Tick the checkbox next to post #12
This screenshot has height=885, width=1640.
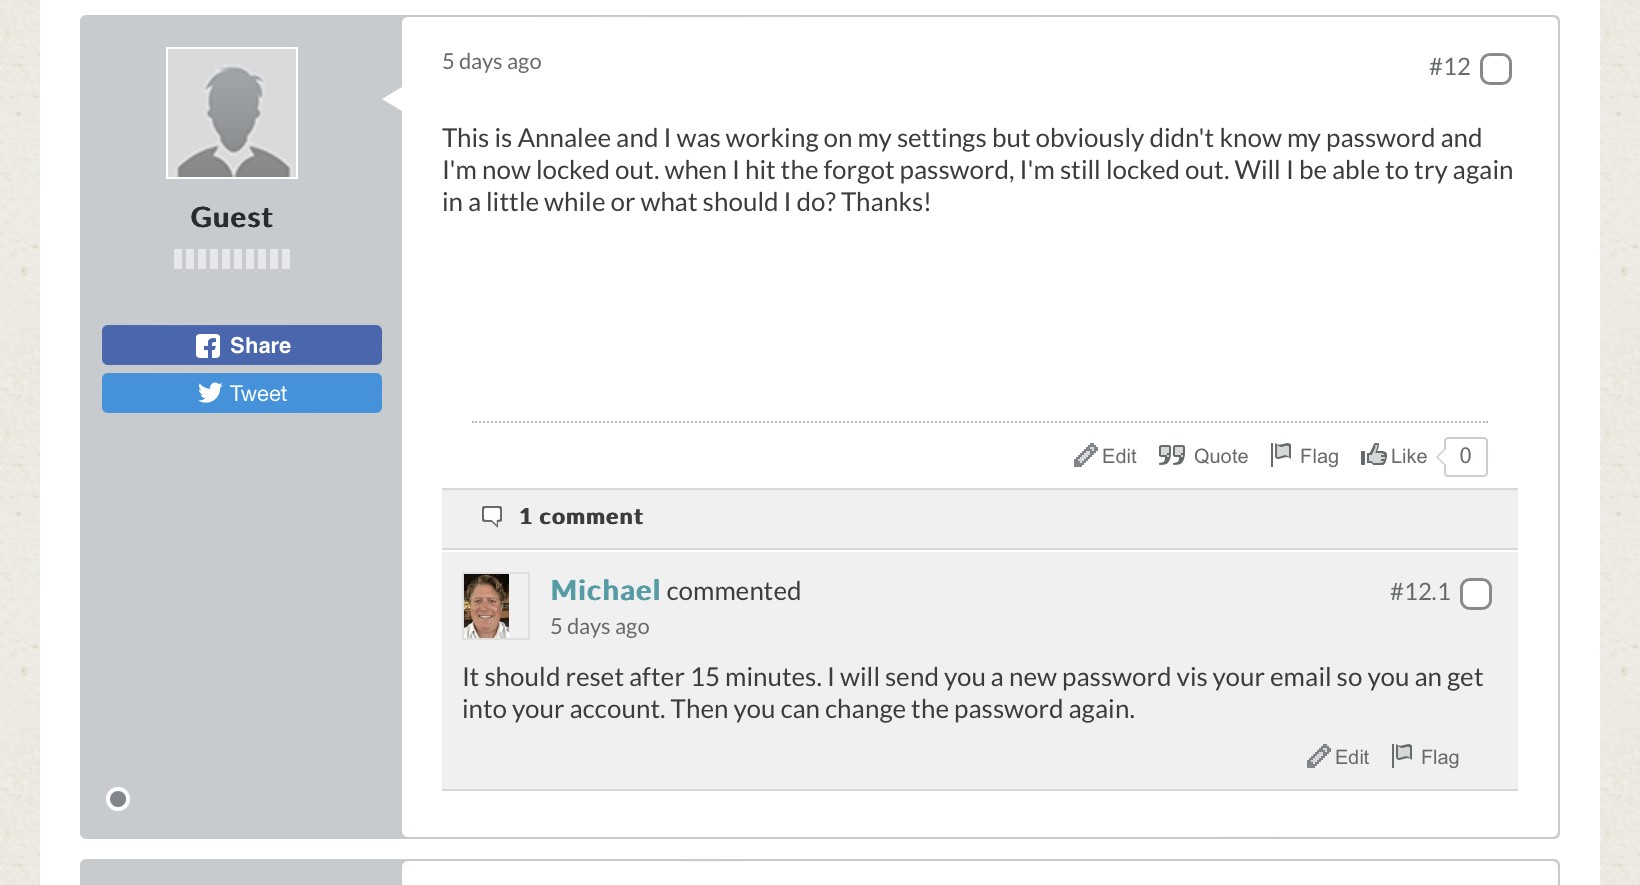1496,69
